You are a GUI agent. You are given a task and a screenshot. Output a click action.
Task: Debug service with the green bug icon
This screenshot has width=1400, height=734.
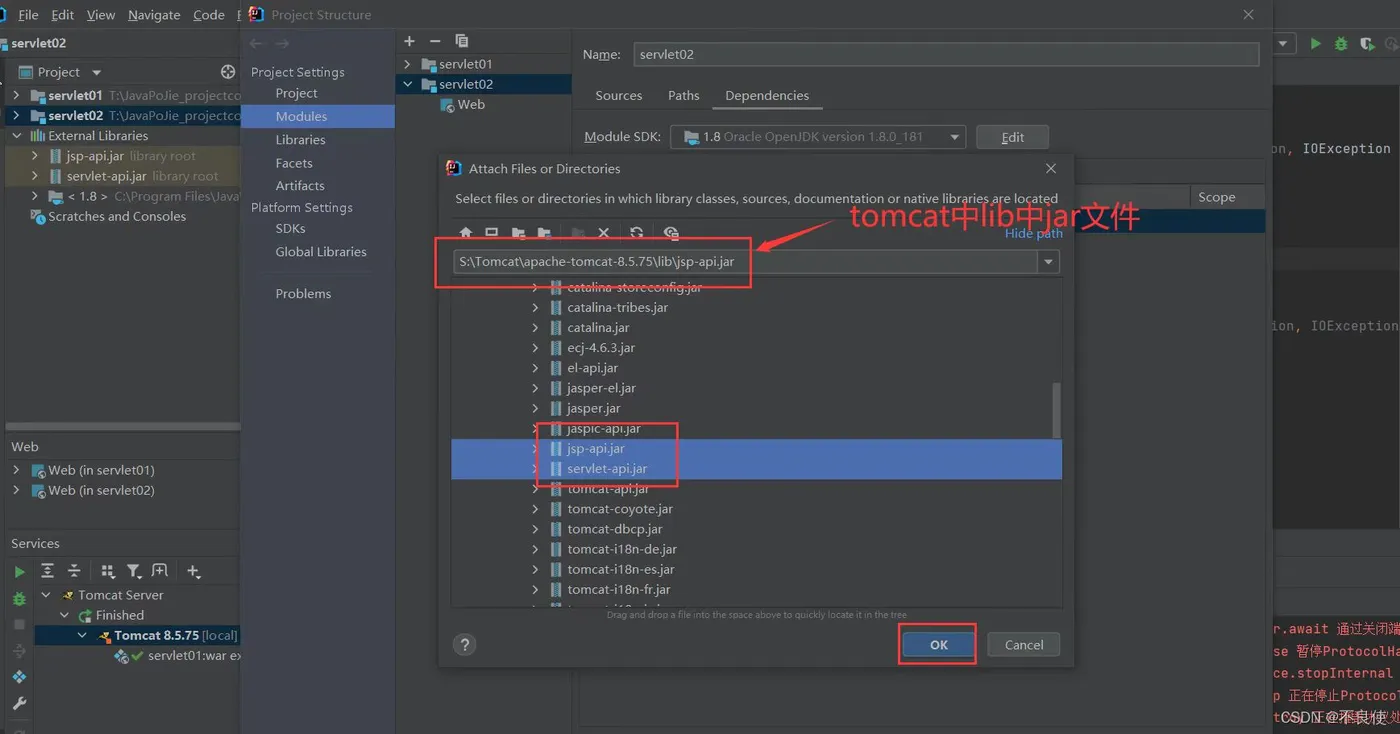click(19, 598)
